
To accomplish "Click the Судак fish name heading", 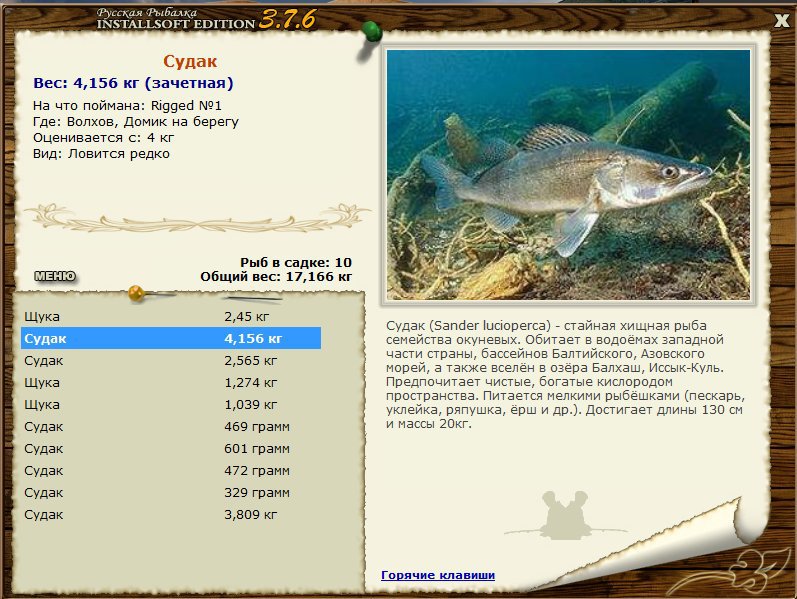I will pos(190,62).
